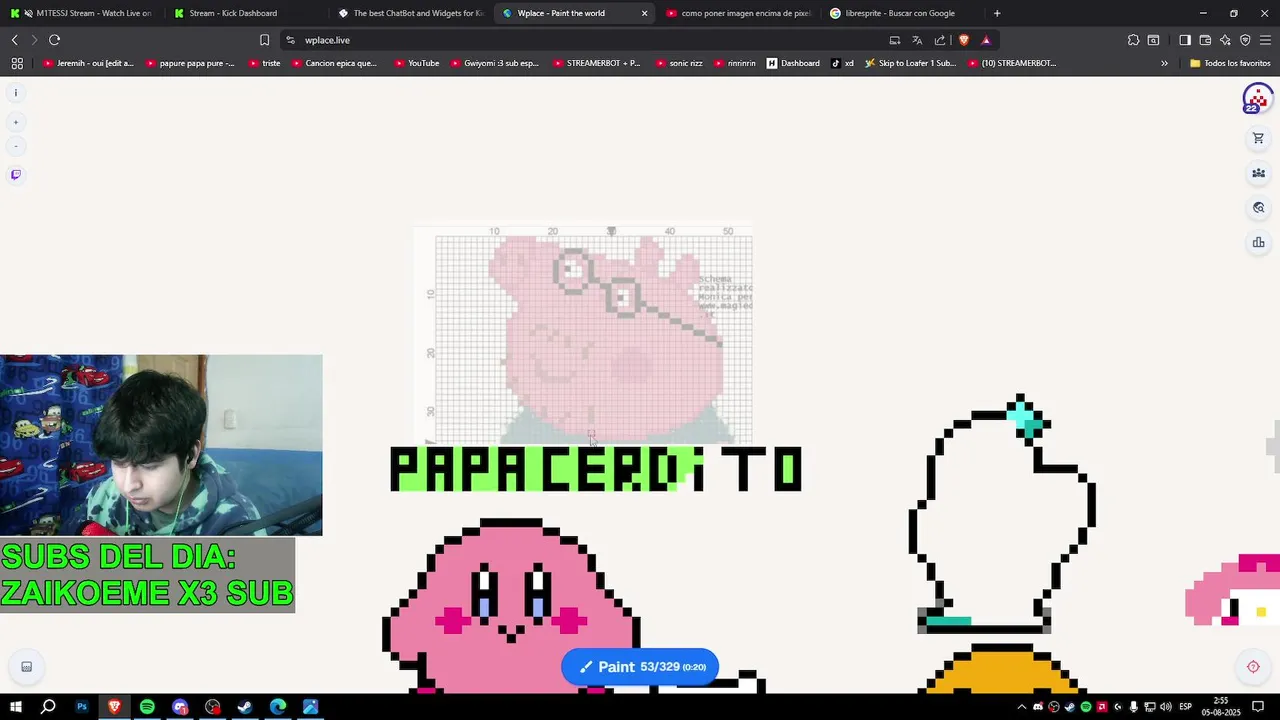
Task: Open the wplace store cart icon
Action: point(1258,139)
